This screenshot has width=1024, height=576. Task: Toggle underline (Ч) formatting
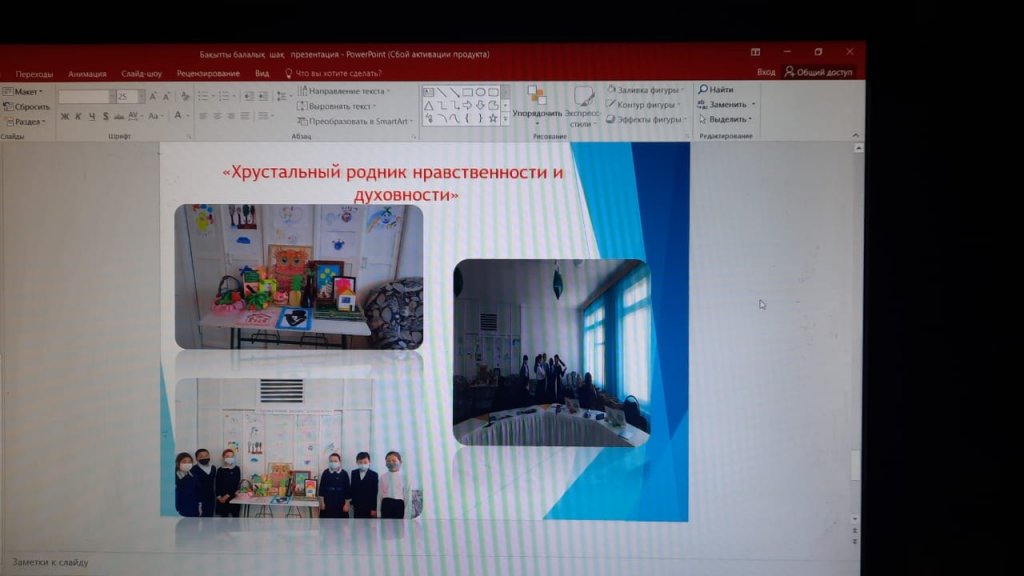click(92, 116)
